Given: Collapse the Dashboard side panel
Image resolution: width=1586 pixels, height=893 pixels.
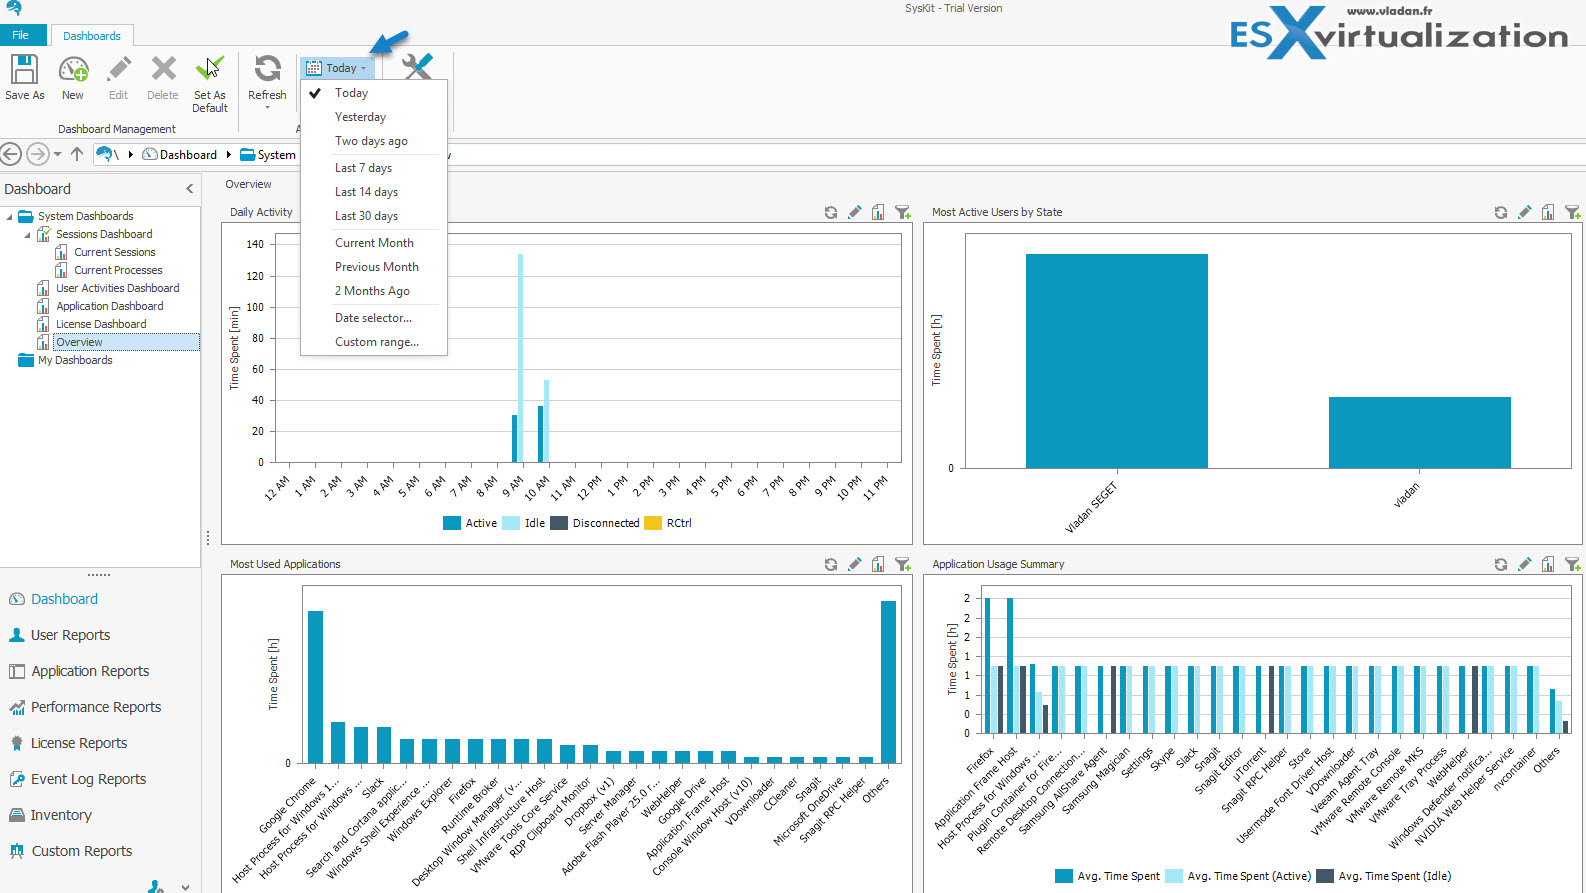Looking at the screenshot, I should tap(189, 188).
